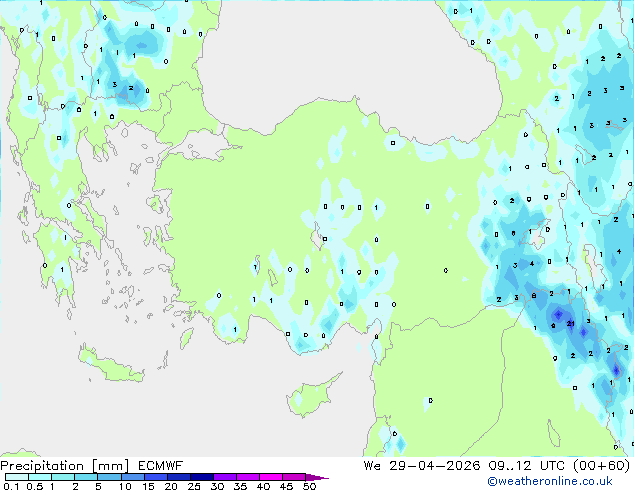
Task: Pick the 35–40 mm legend swatch
Action: point(247,477)
